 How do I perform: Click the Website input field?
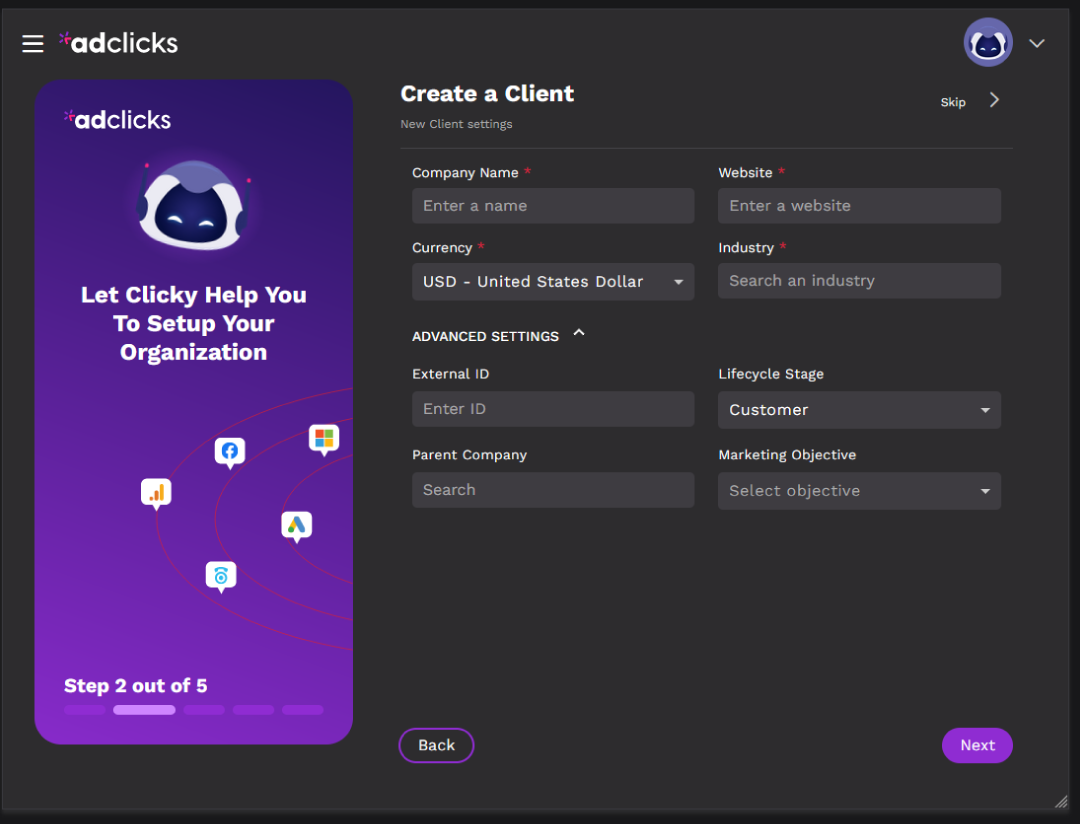859,206
